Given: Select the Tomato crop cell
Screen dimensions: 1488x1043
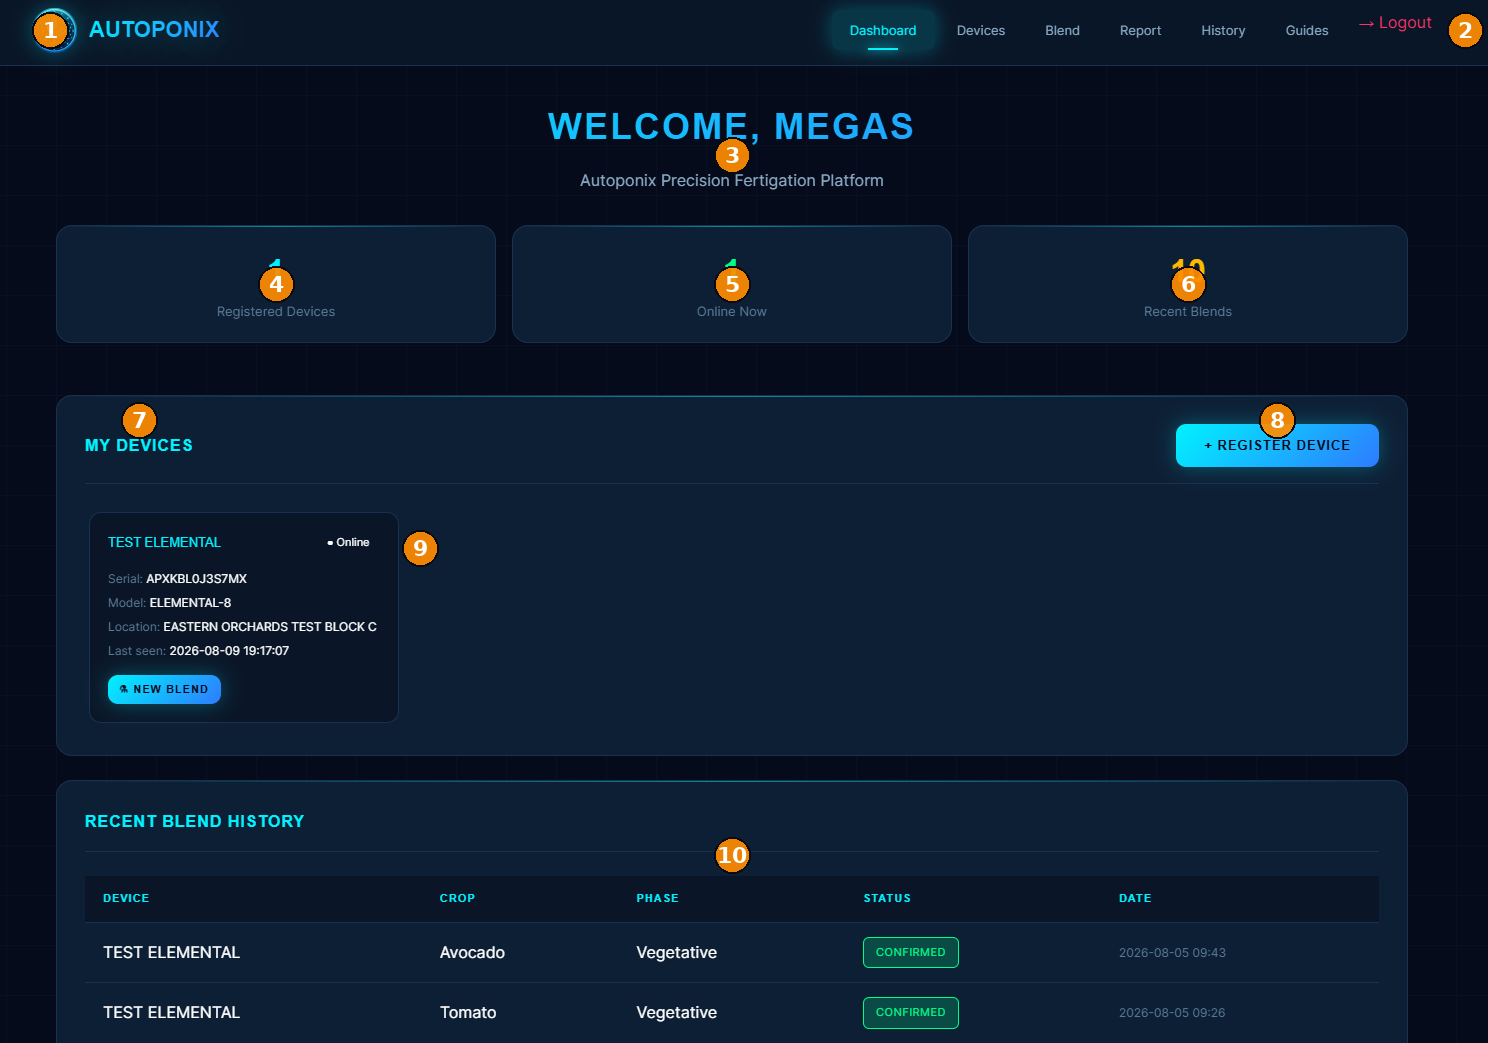Looking at the screenshot, I should coord(468,1013).
